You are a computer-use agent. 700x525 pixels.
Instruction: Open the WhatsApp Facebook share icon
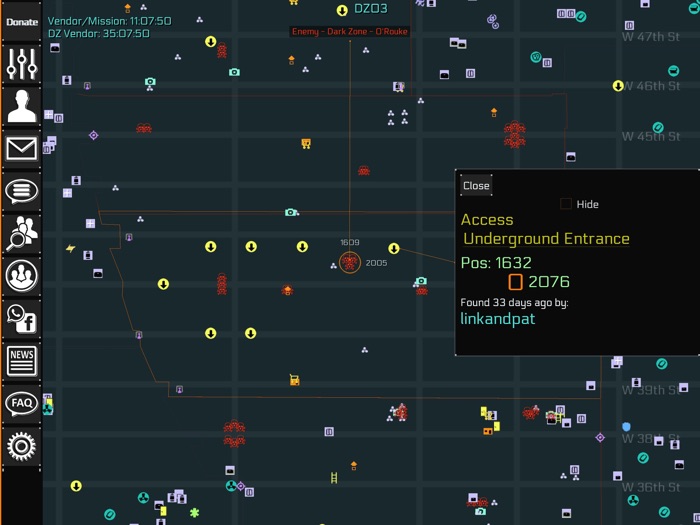(x=21, y=319)
